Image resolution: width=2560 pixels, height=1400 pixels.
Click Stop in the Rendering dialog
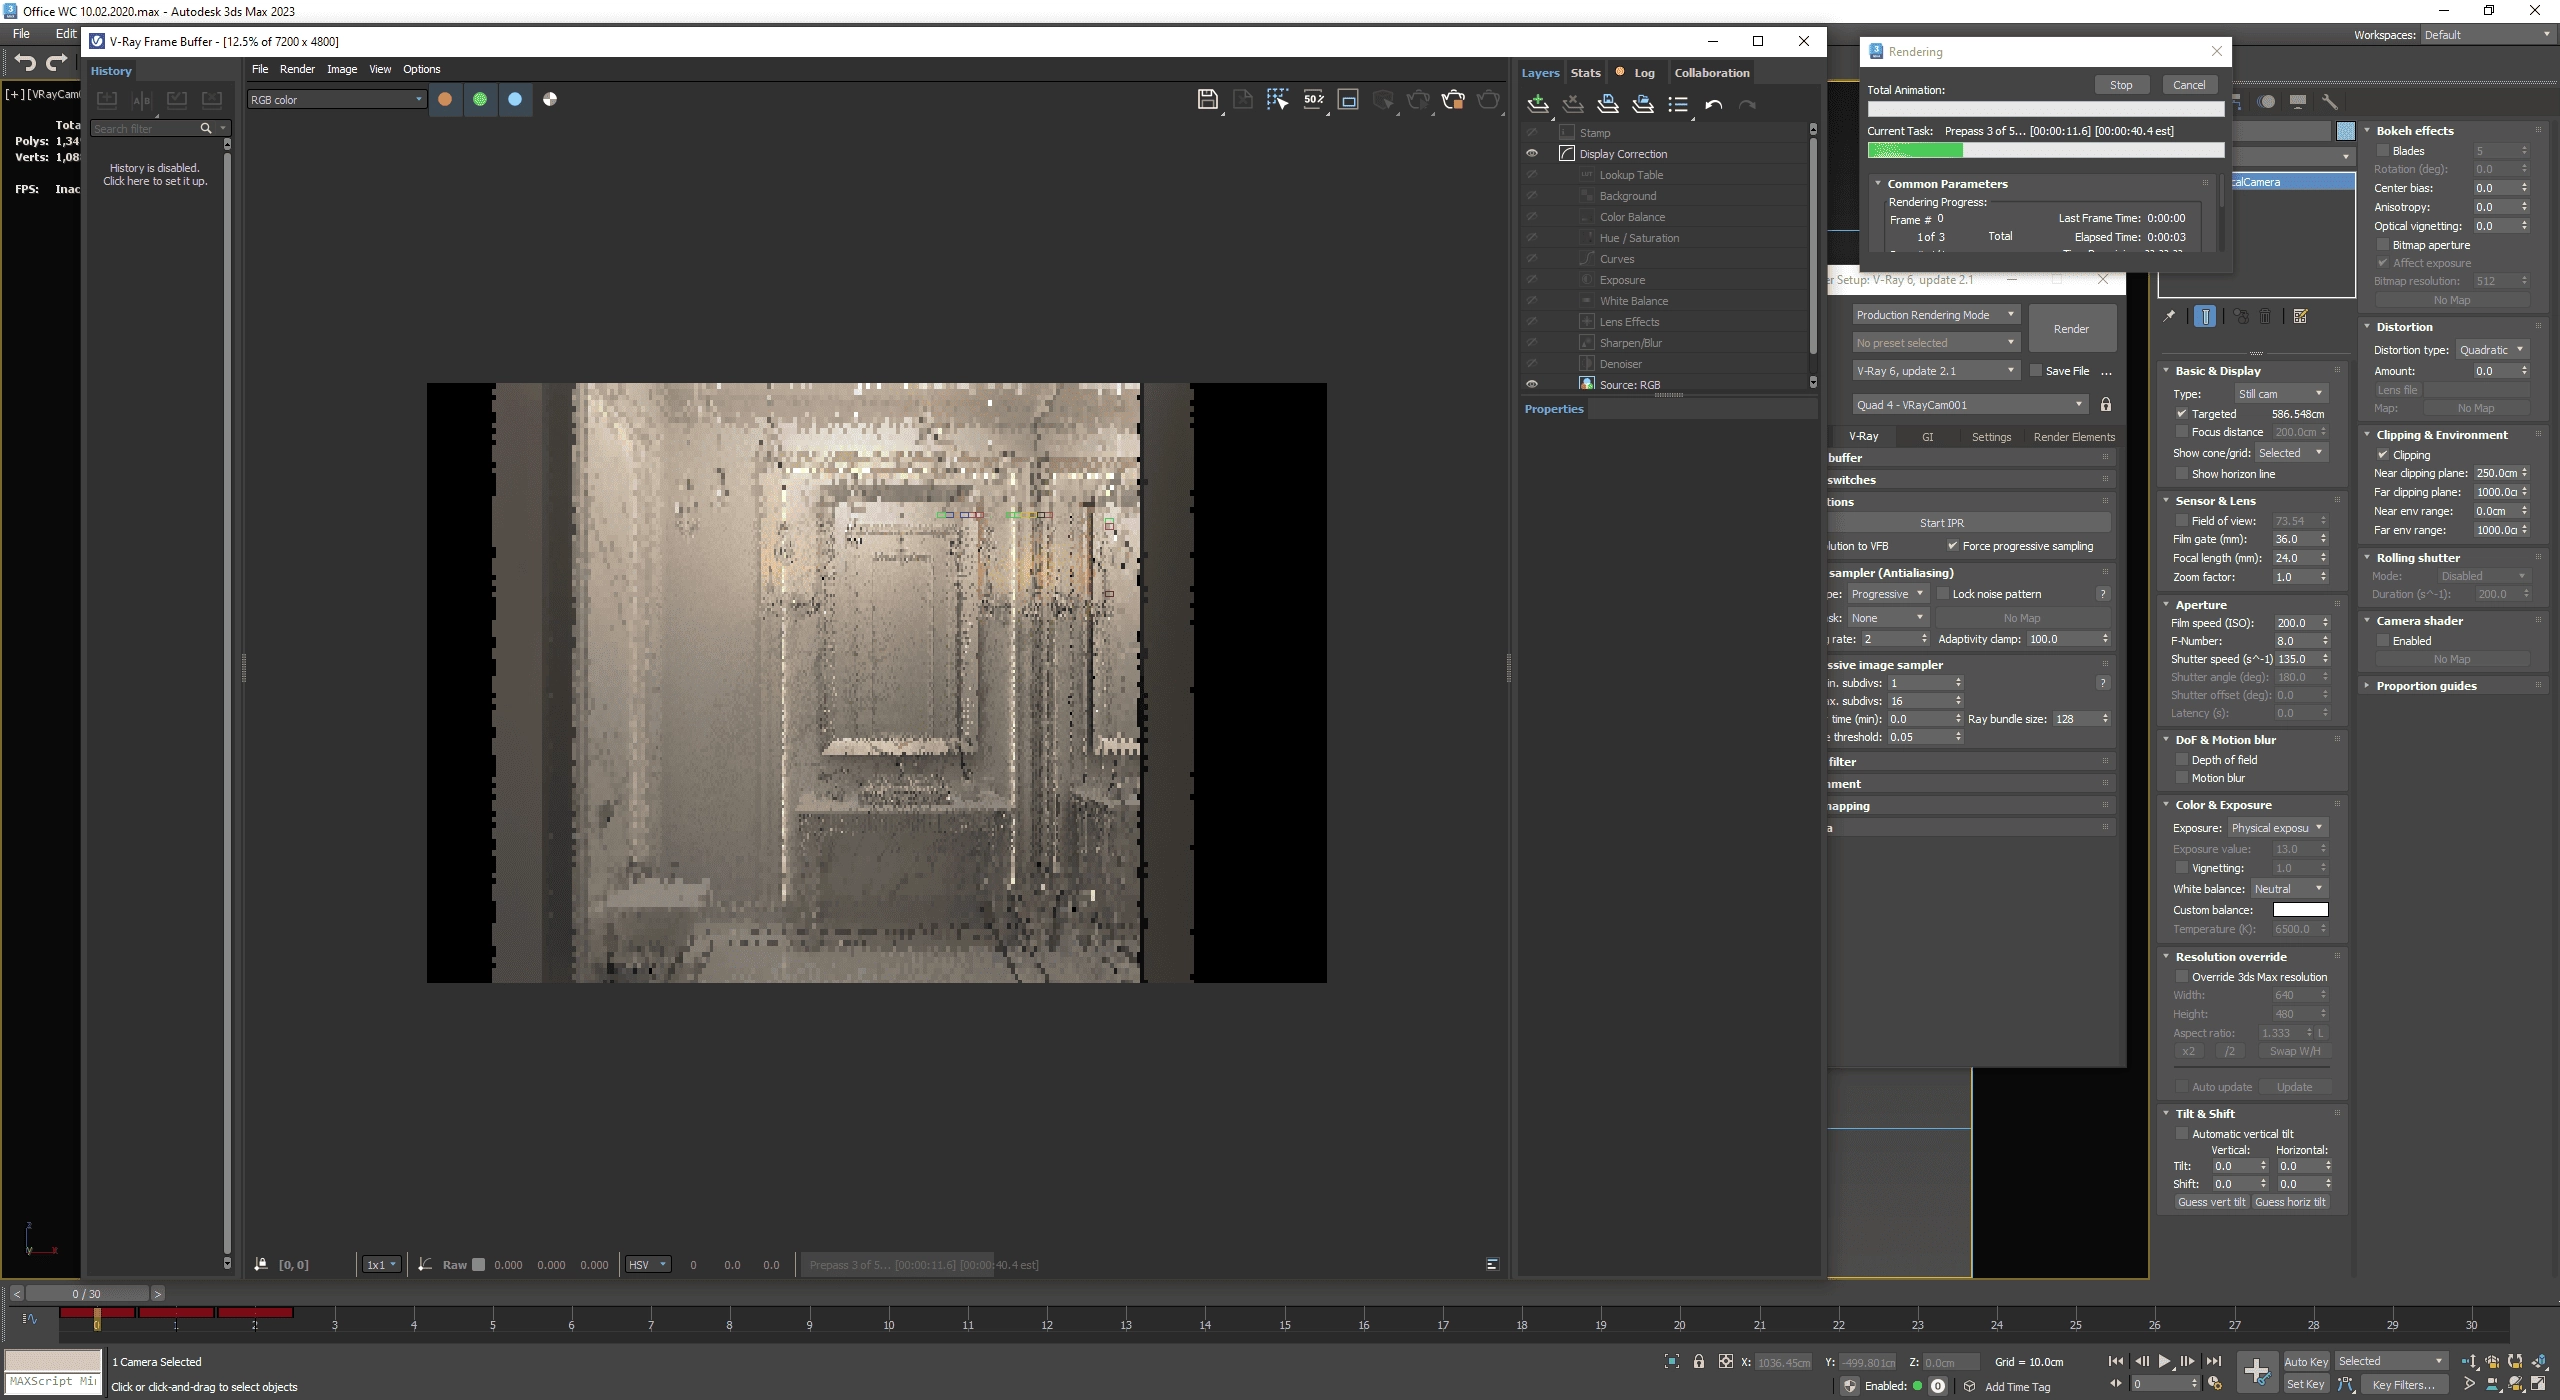(x=2121, y=85)
